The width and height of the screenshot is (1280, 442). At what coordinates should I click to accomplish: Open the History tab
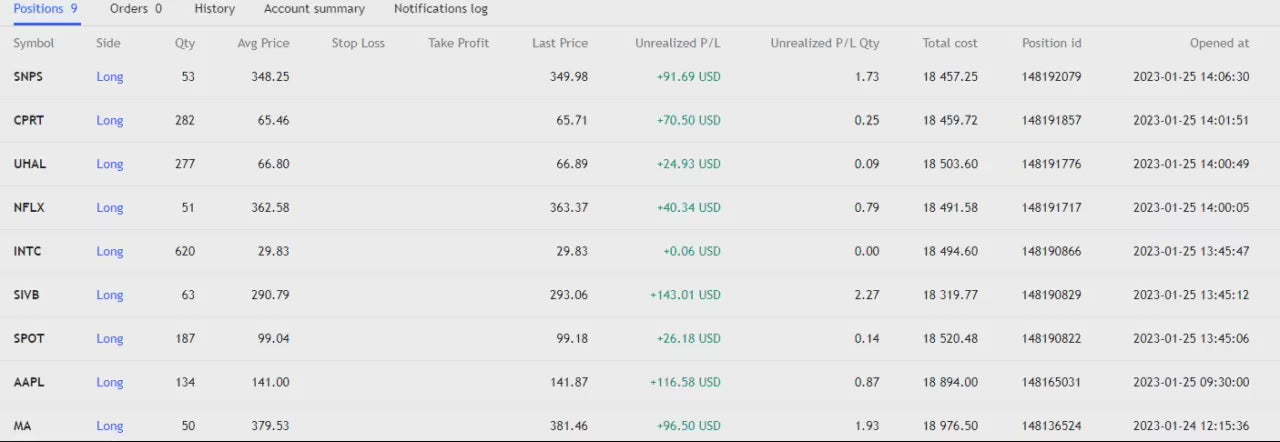[x=215, y=9]
